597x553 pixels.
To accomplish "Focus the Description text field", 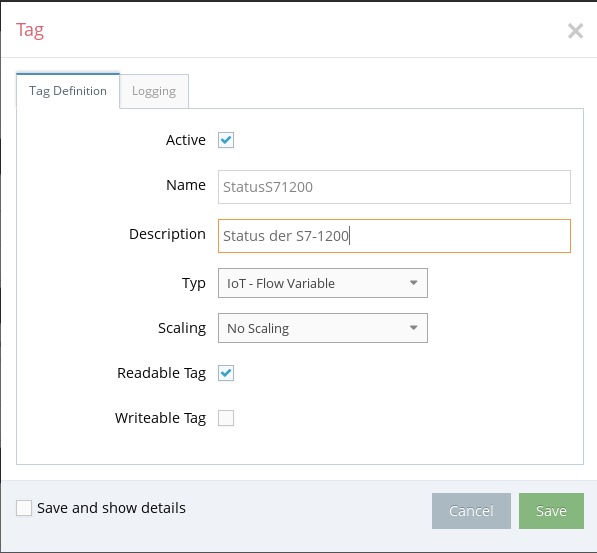I will tap(394, 236).
